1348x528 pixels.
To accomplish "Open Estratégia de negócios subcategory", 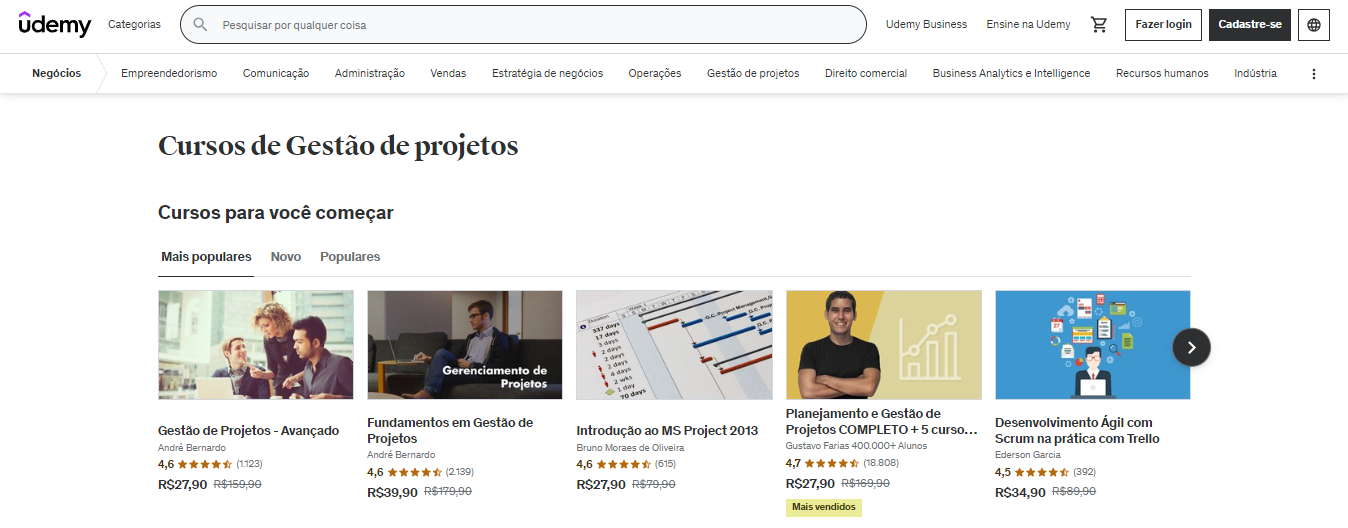I will 547,73.
